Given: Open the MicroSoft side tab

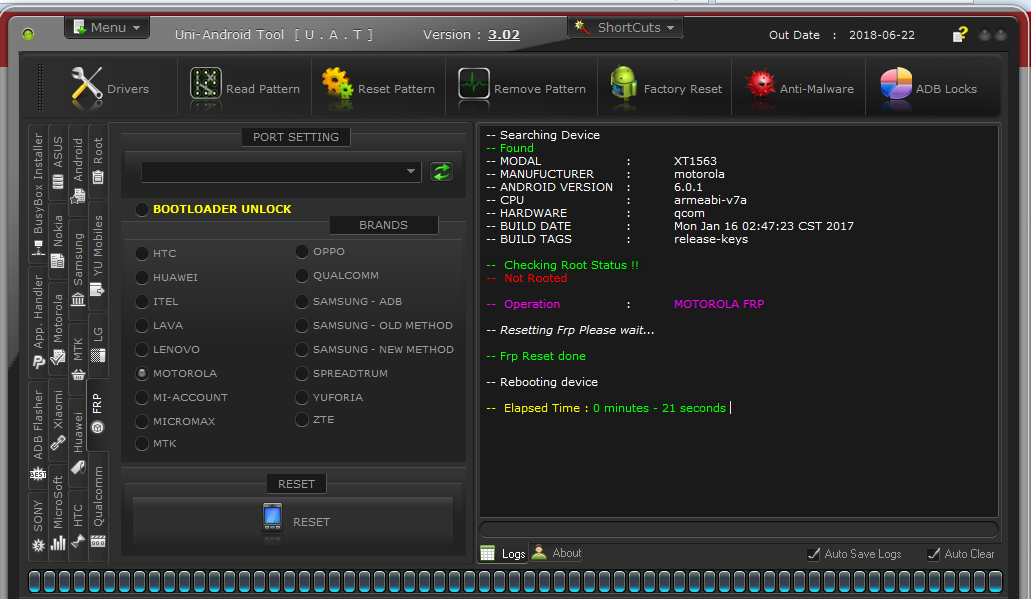Looking at the screenshot, I should 58,513.
